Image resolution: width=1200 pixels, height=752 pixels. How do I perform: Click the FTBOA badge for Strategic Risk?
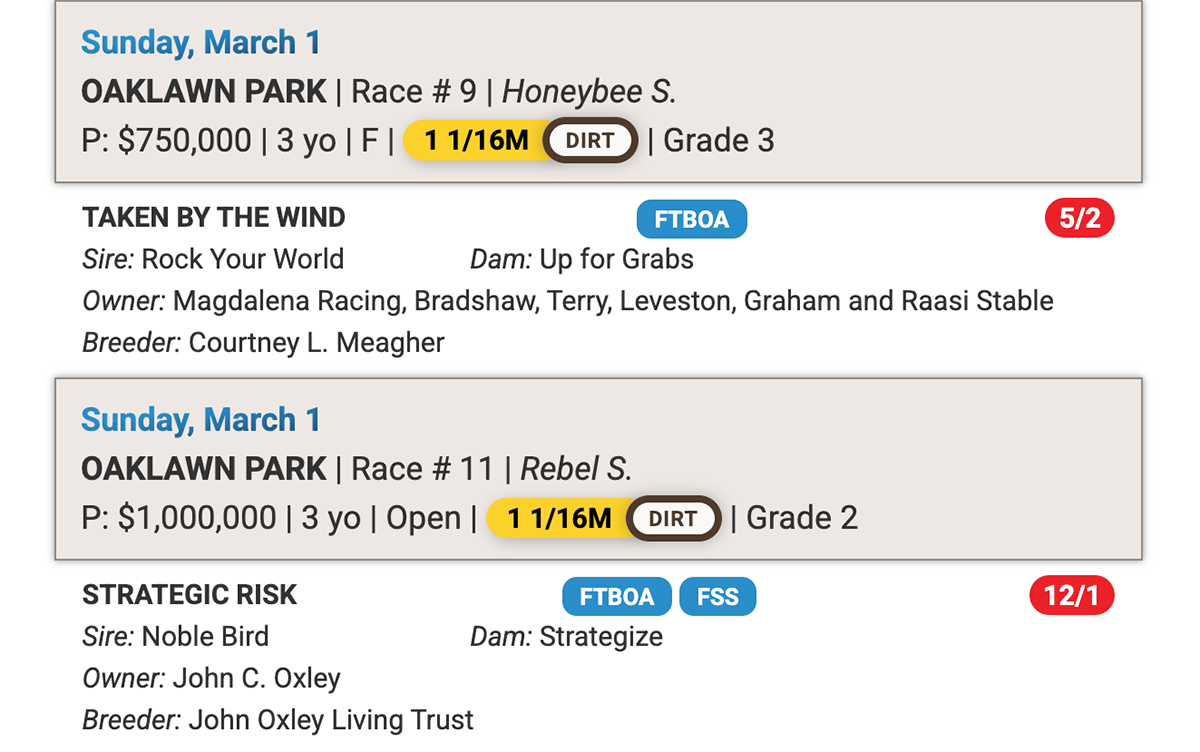617,597
